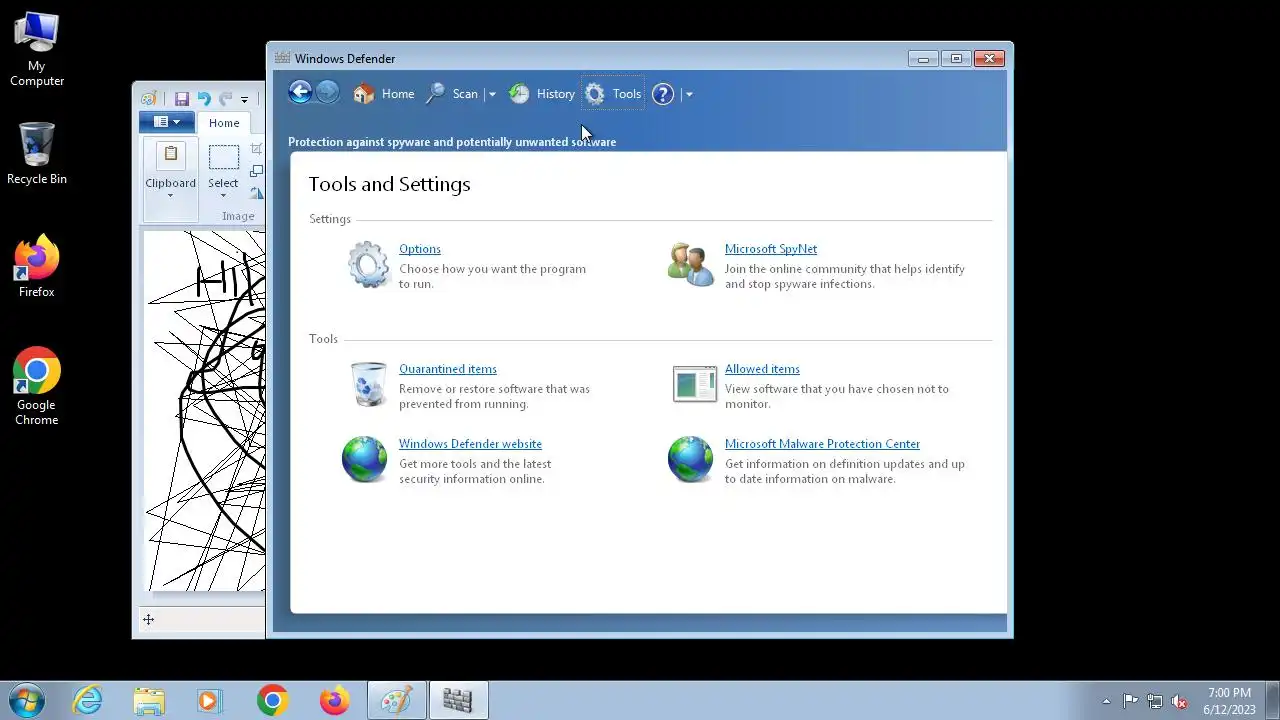Click the Help question mark icon
The image size is (1280, 720).
click(x=663, y=94)
